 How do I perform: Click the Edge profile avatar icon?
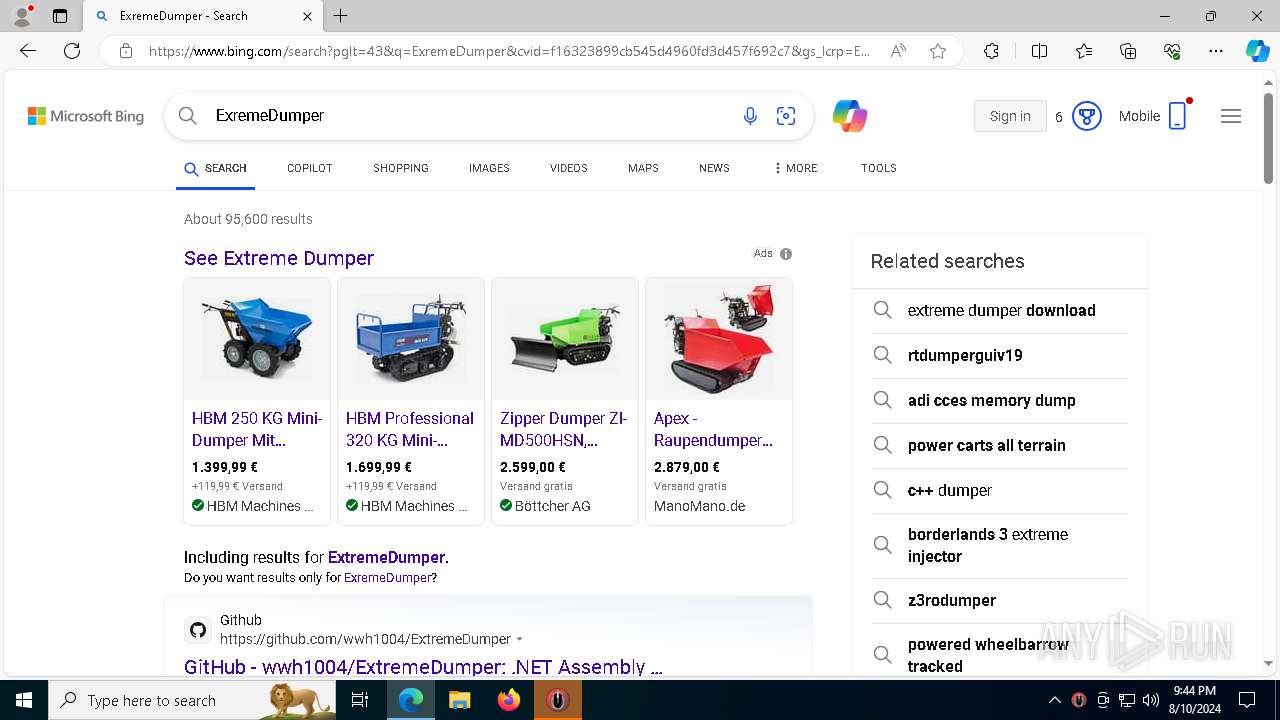(22, 16)
